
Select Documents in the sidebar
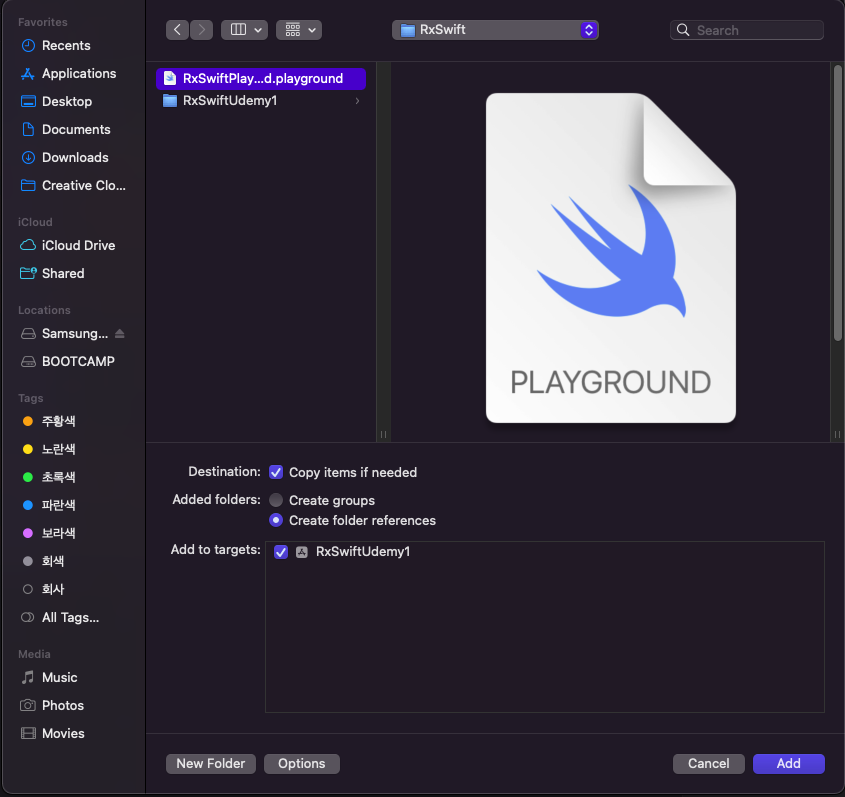pos(76,130)
